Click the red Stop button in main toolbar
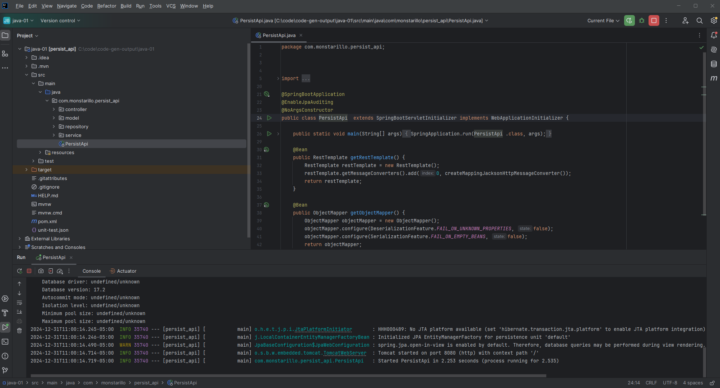This screenshot has height=388, width=720. [654, 21]
